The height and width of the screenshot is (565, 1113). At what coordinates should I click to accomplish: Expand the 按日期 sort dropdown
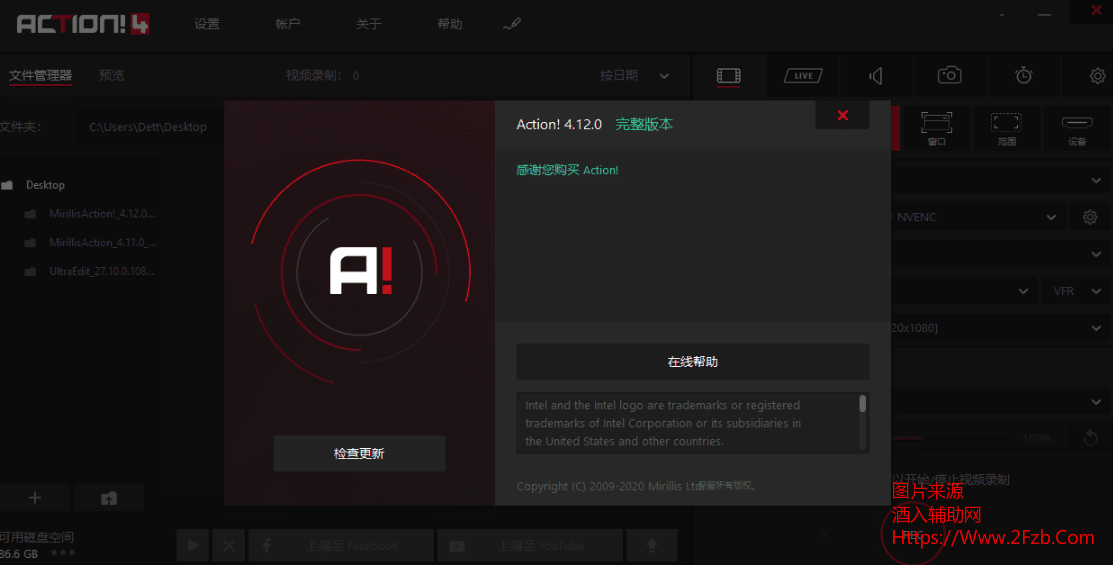(635, 76)
